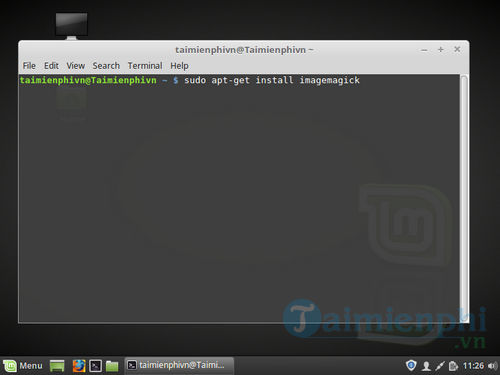Open the Terminal menu
500x375 pixels.
[145, 66]
